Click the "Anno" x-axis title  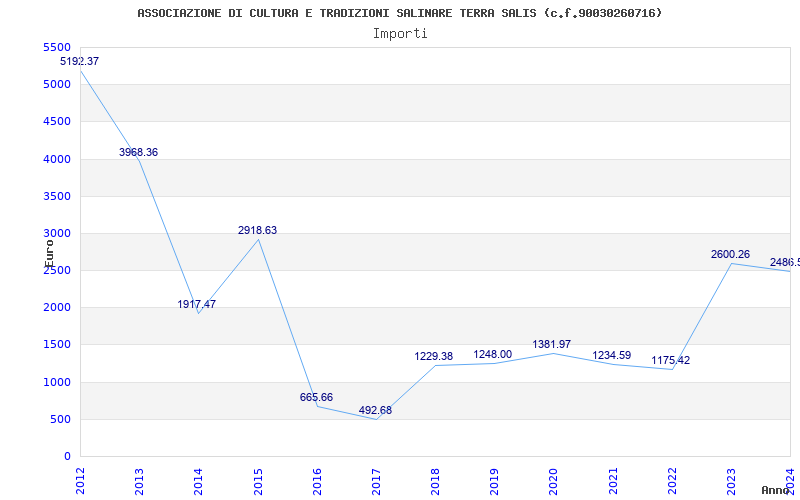pos(776,490)
